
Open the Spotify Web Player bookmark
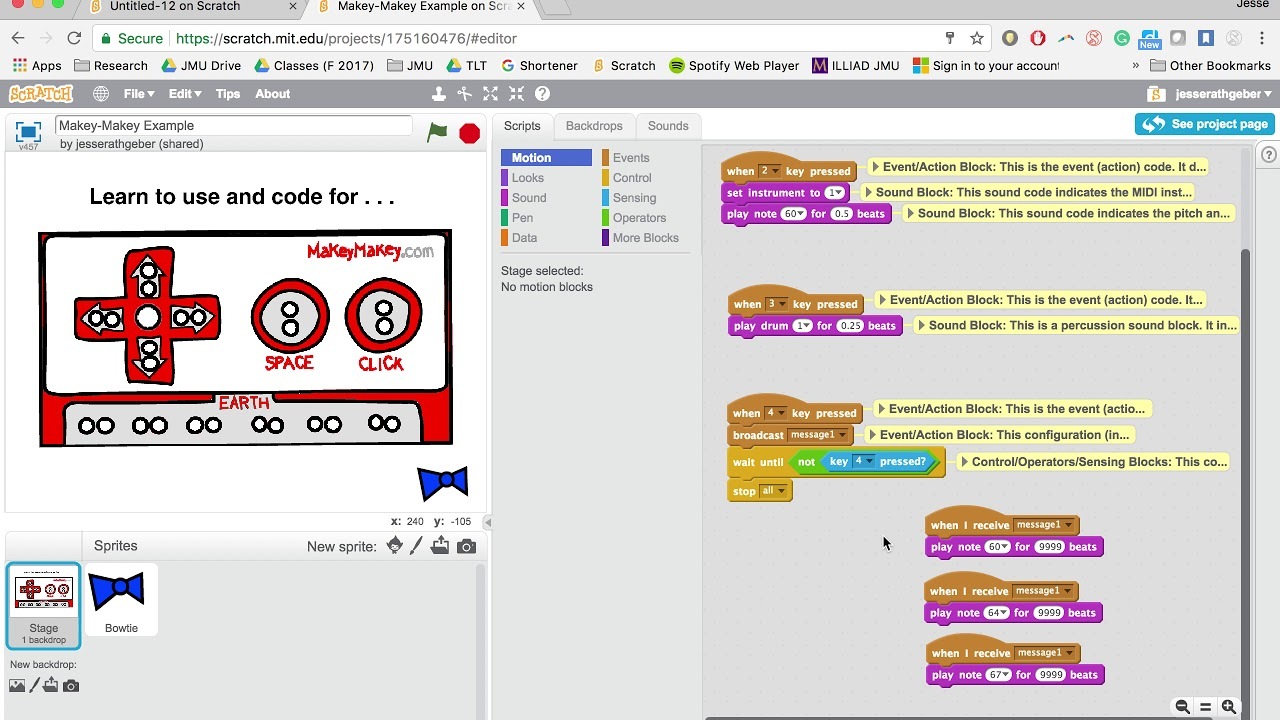734,66
